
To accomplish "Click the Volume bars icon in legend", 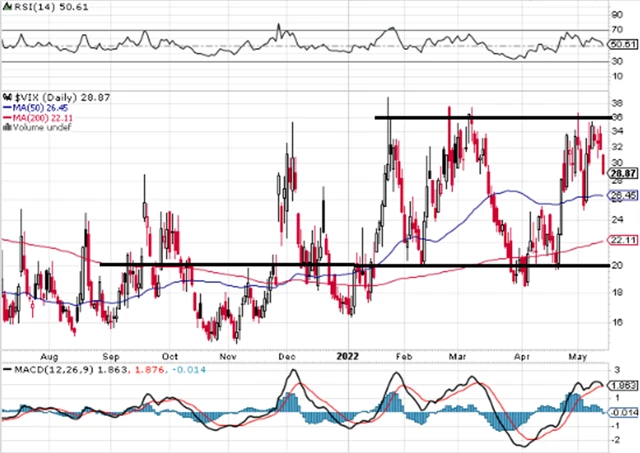I will tap(7, 128).
